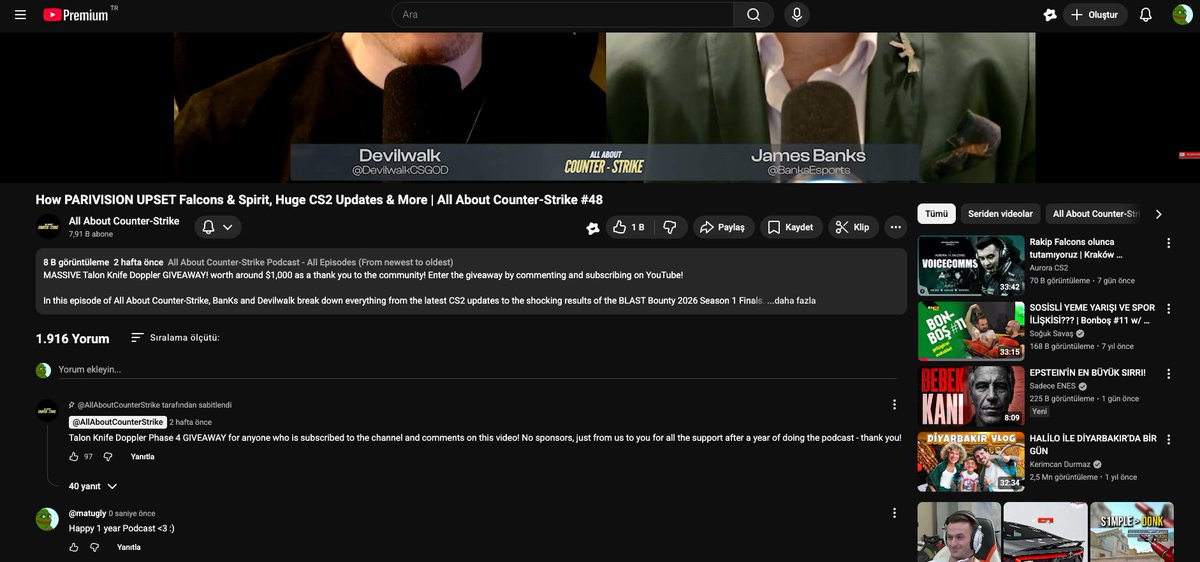Screen dimensions: 1200x562
Task: Select the Tümü filter chip
Action: point(936,214)
